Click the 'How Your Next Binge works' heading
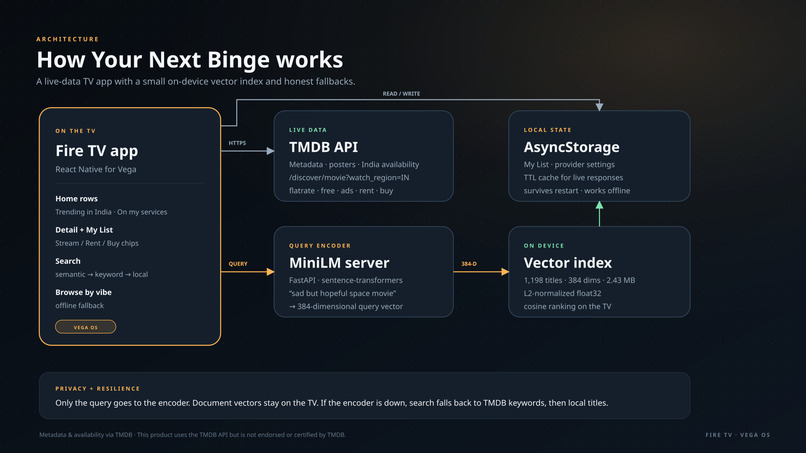The image size is (806, 453). click(x=190, y=60)
